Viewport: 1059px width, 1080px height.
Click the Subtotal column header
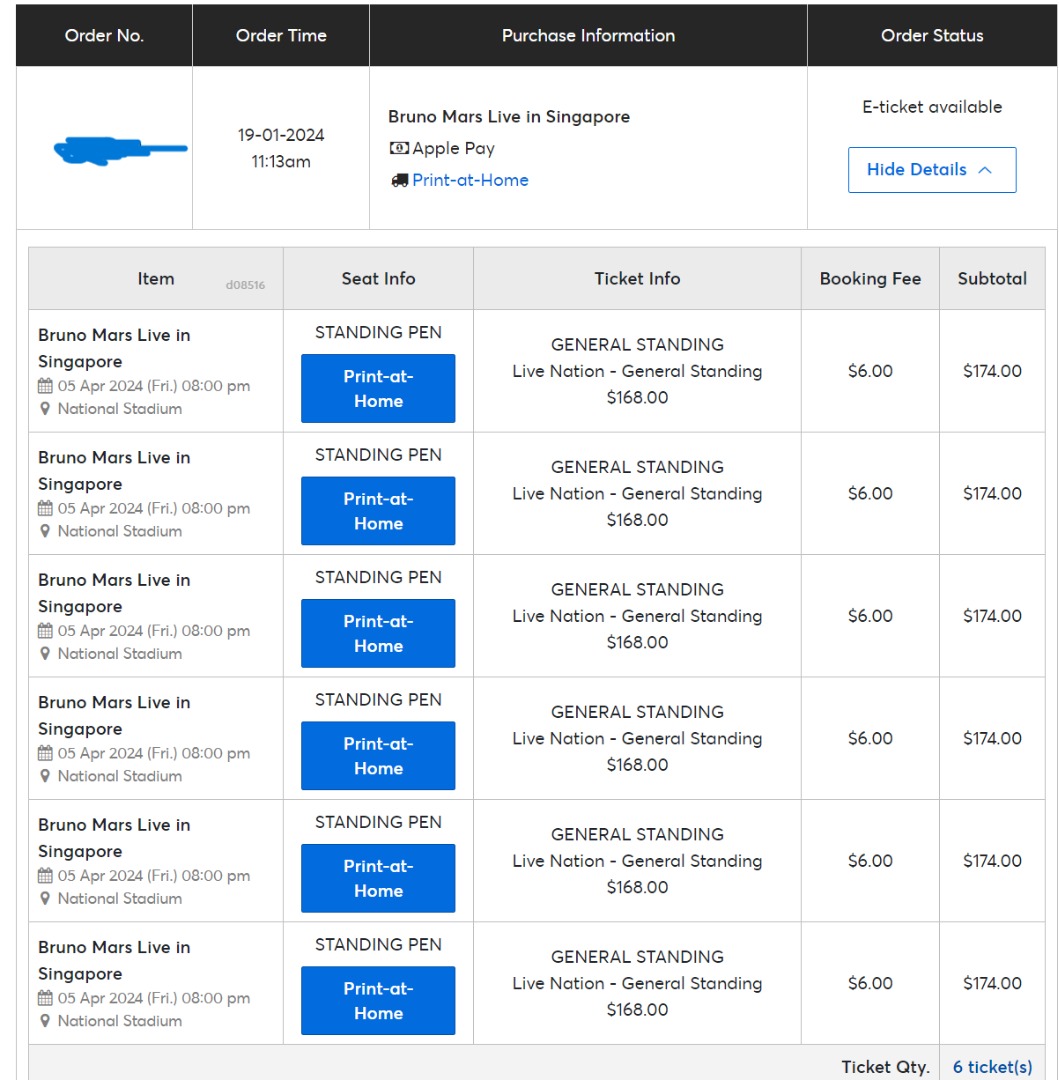click(992, 279)
